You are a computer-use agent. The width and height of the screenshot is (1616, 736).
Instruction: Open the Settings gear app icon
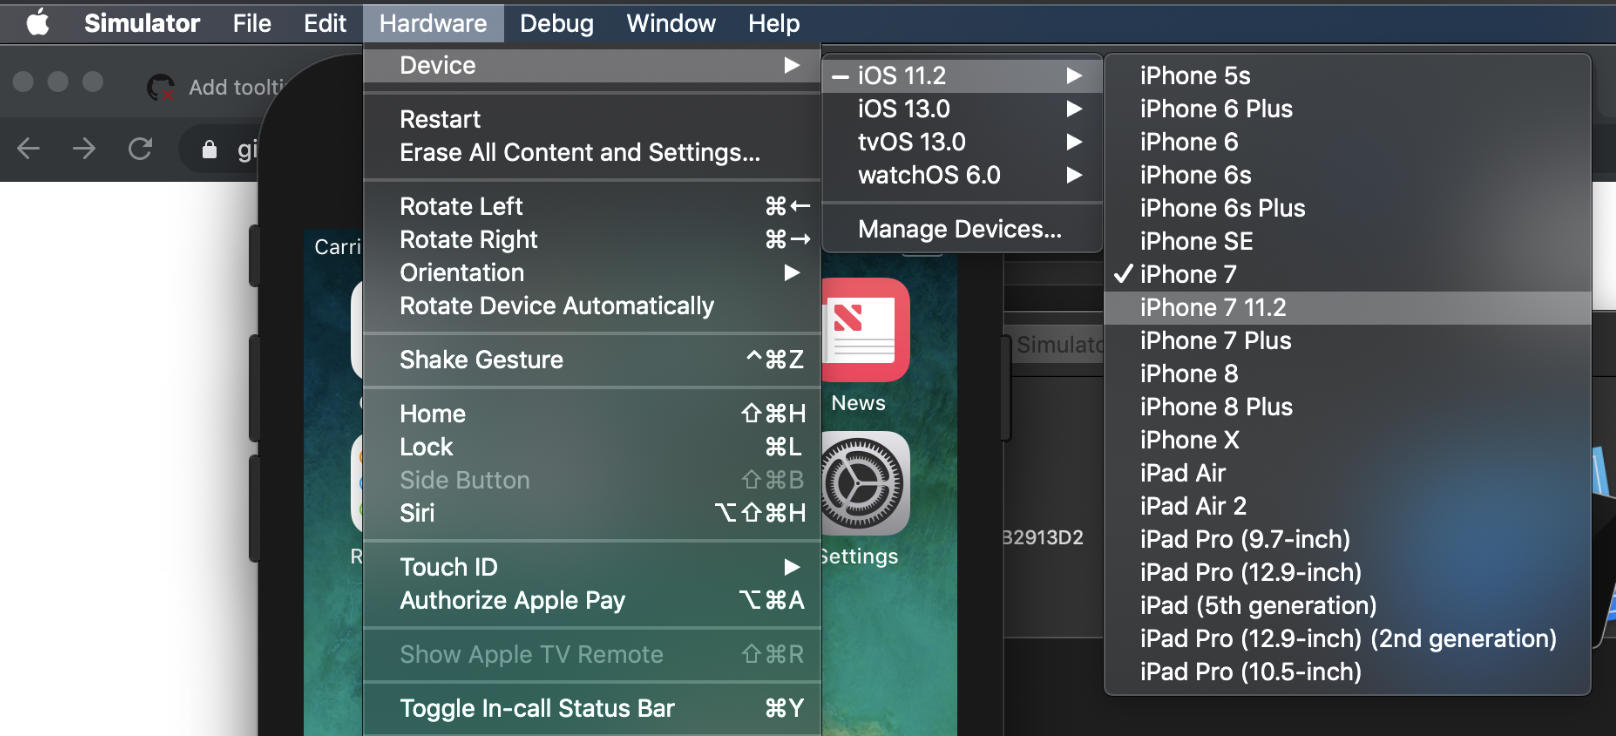(x=866, y=484)
